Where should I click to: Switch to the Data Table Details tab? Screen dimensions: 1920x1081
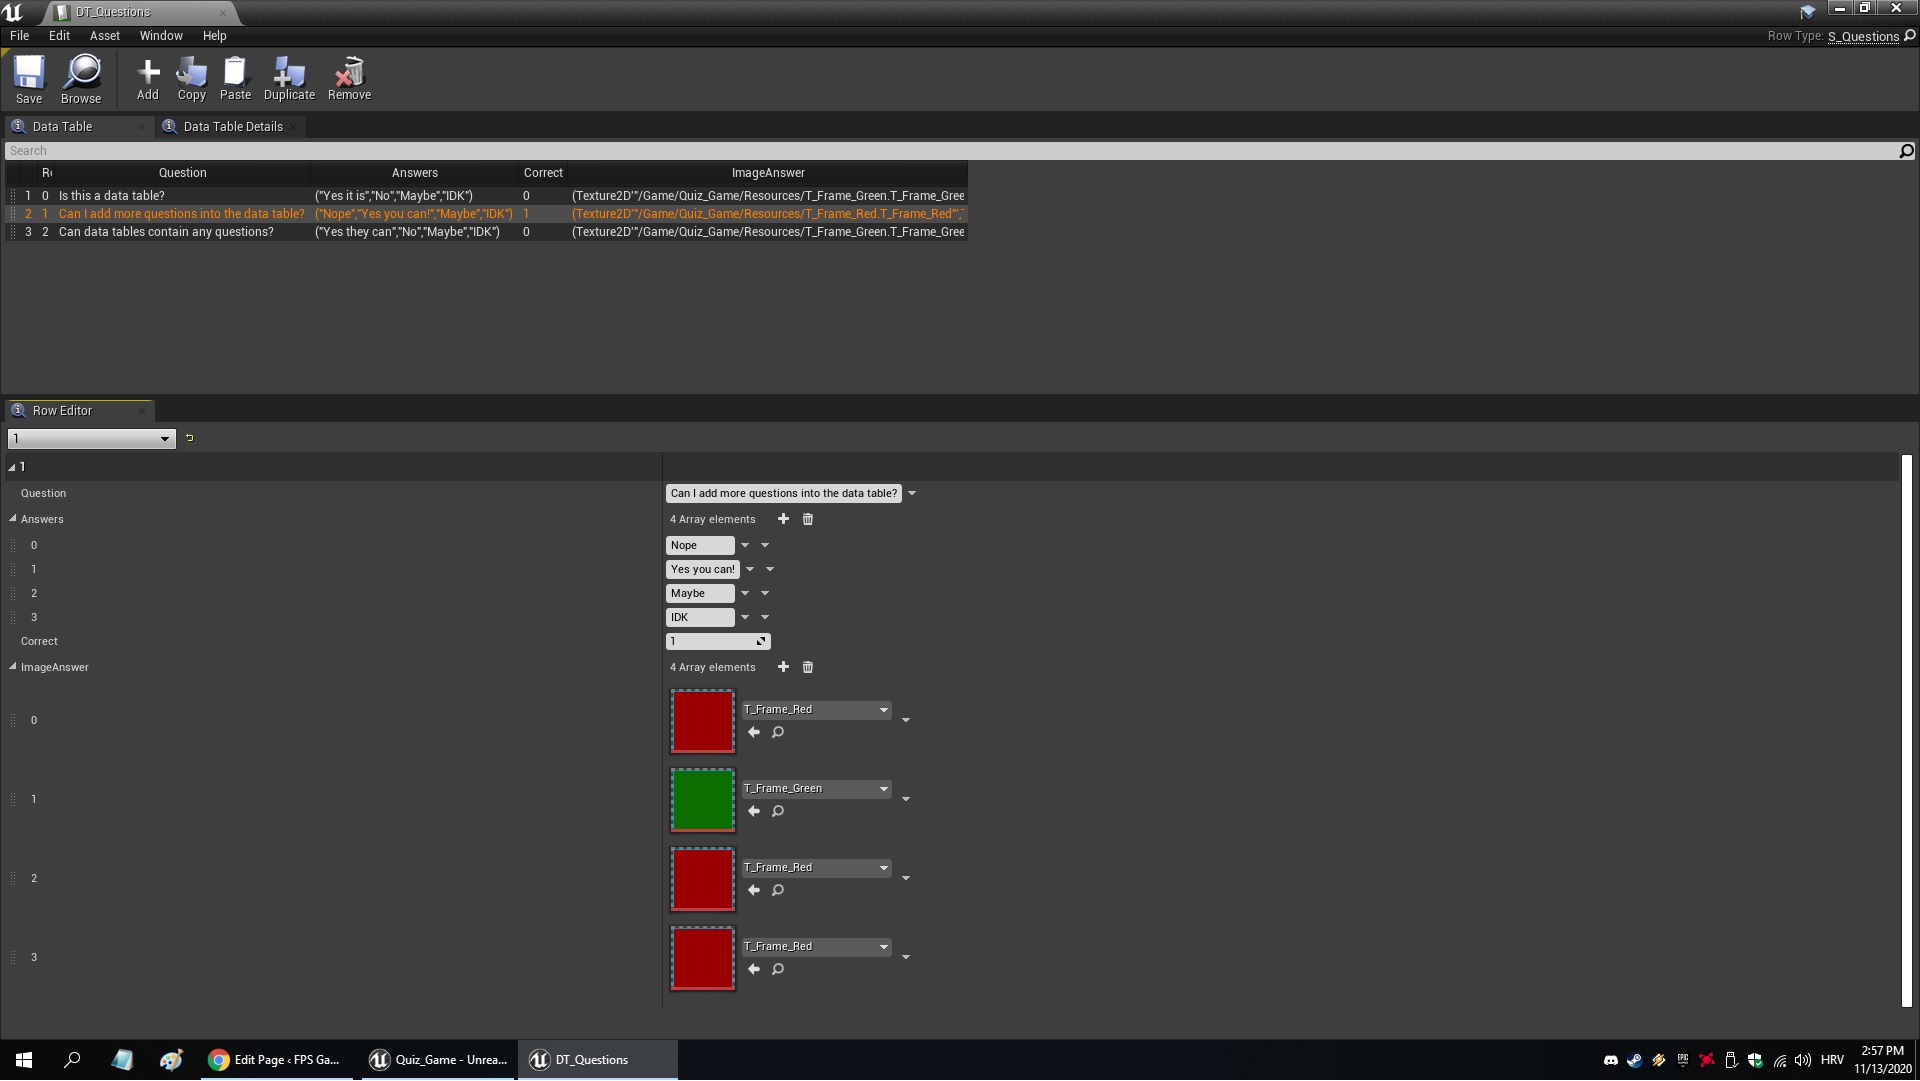232,127
